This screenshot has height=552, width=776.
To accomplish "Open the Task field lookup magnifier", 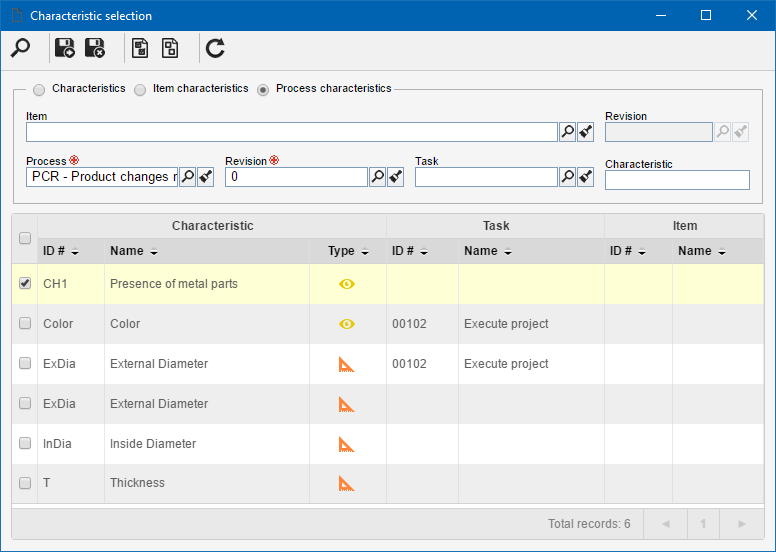I will [x=568, y=177].
